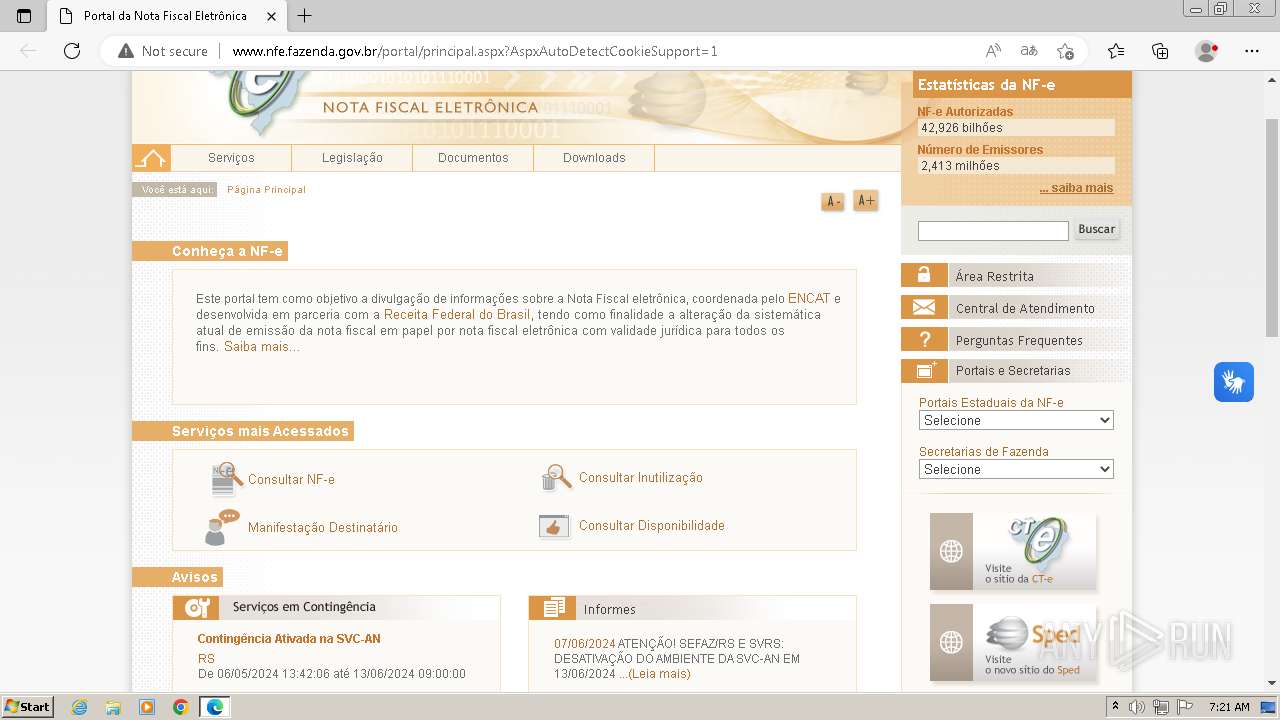Viewport: 1280px width, 720px height.
Task: Open the Documentos menu
Action: (473, 158)
